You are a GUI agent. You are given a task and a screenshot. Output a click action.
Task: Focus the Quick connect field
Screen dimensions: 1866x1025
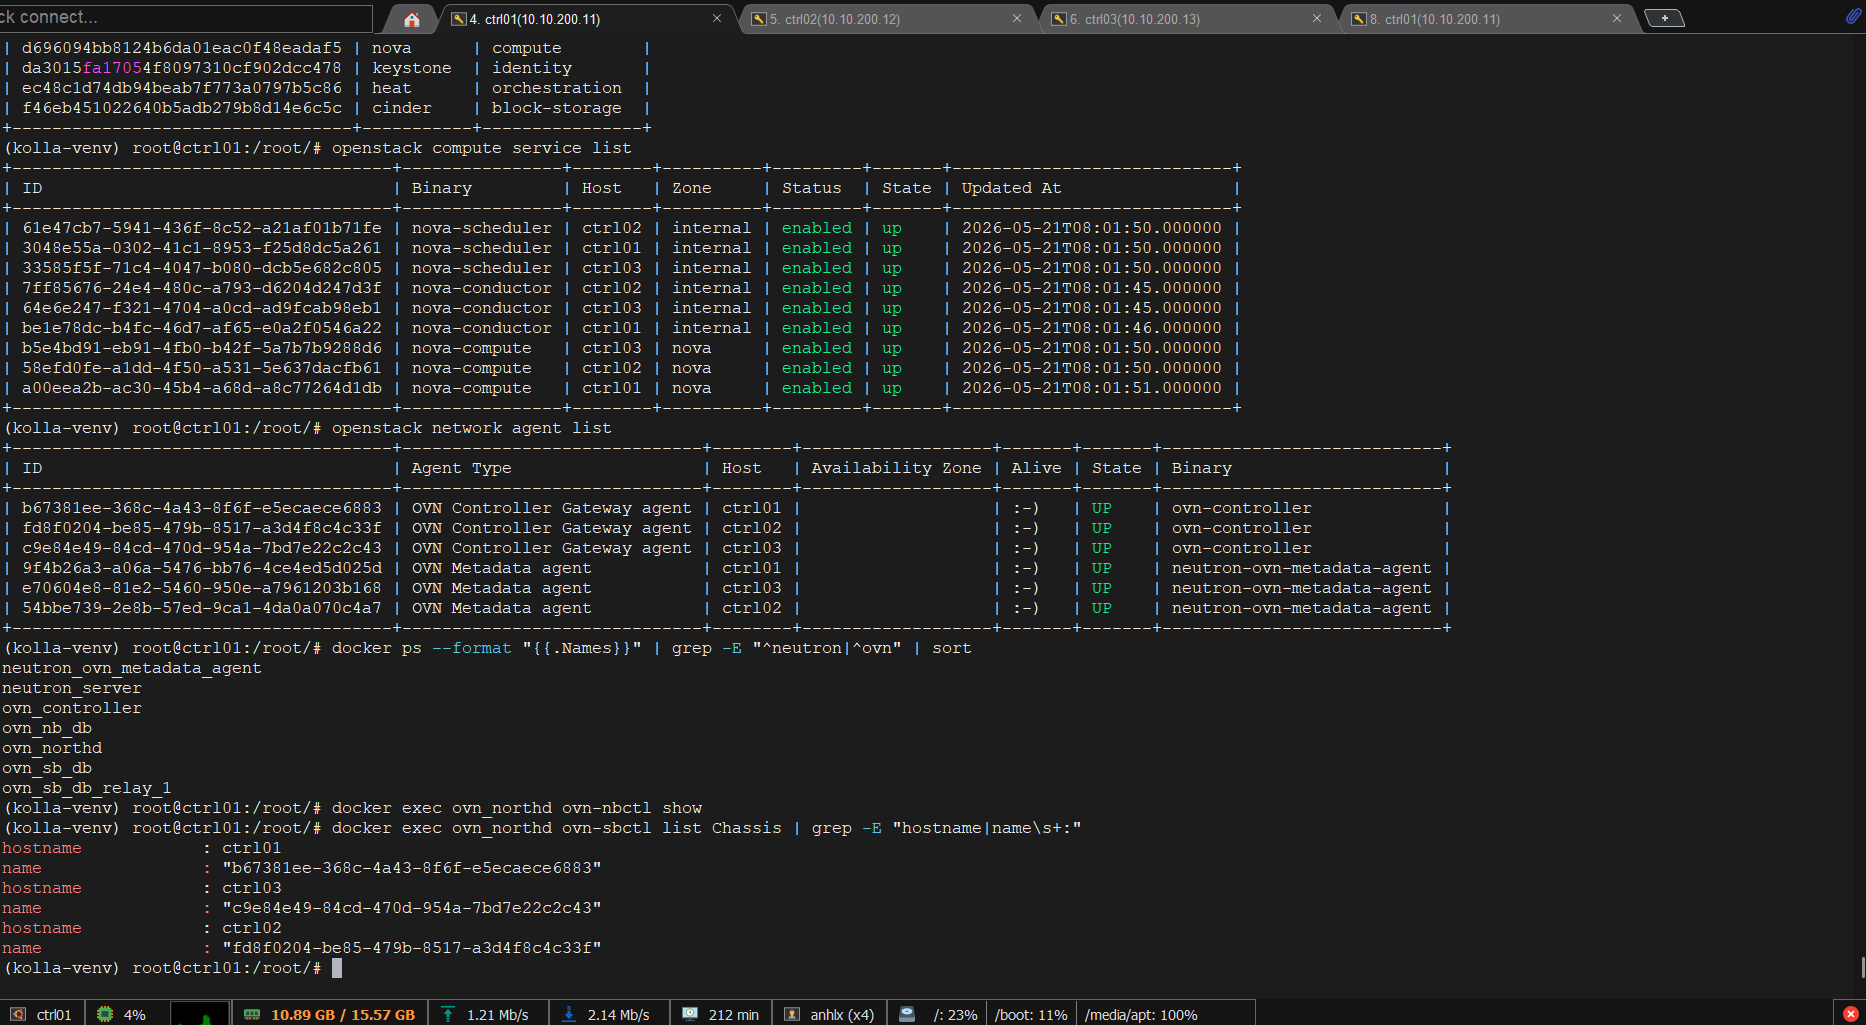[186, 17]
